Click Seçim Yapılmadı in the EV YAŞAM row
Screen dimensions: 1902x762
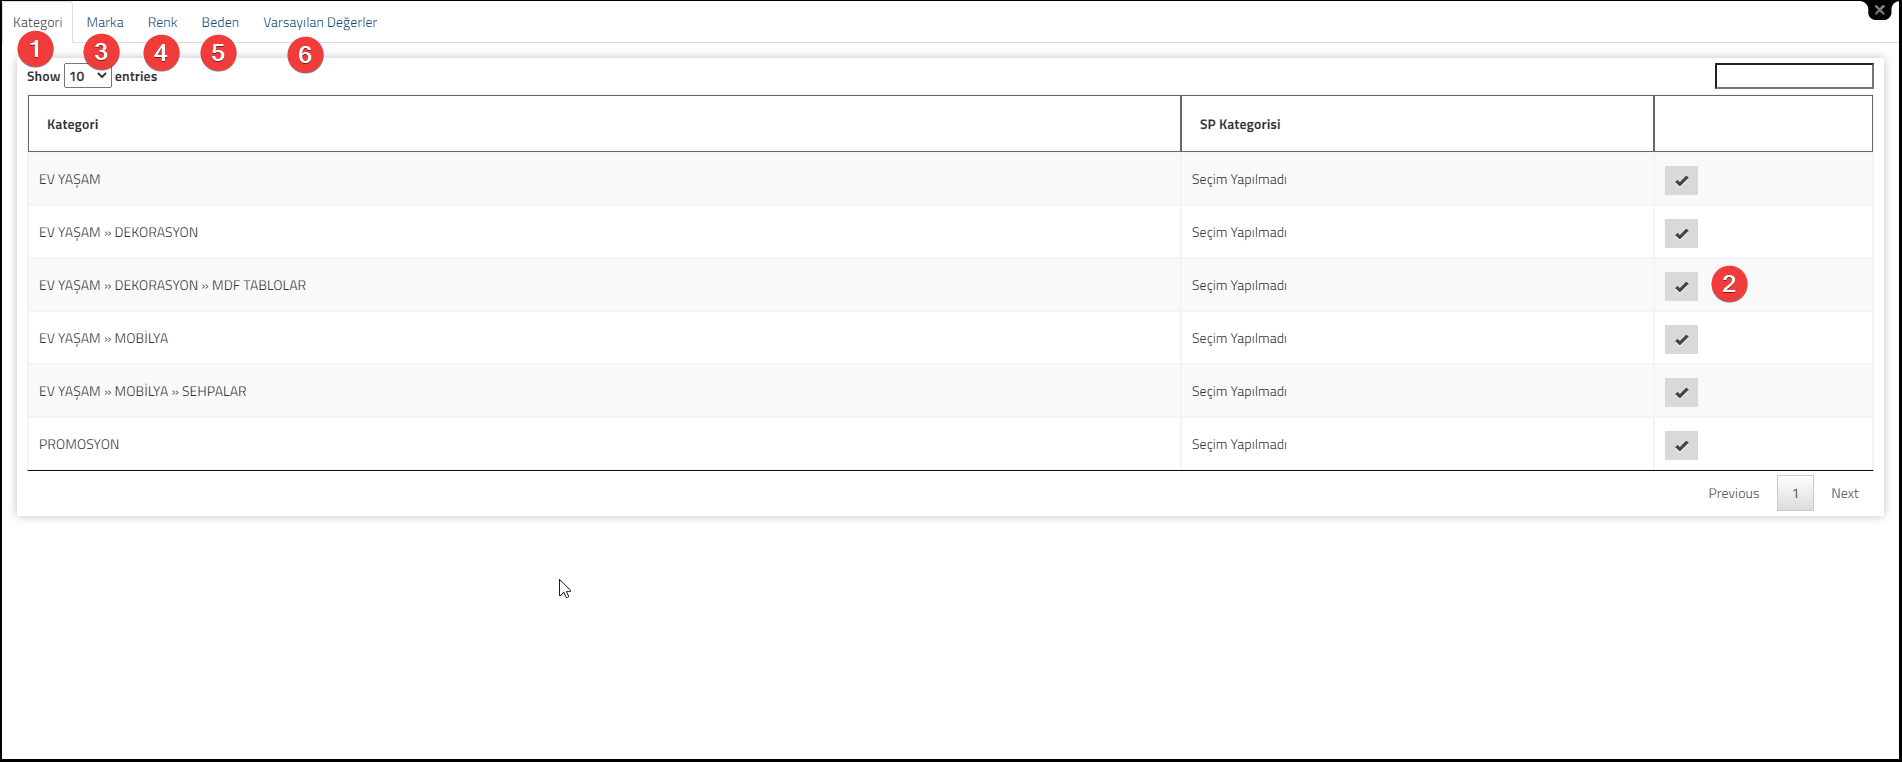(1239, 179)
